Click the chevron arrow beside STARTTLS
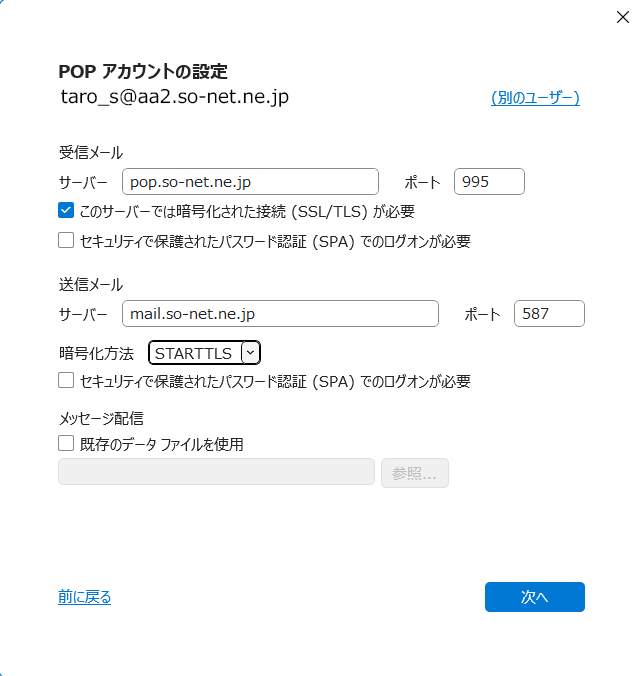Screen dimensions: 639x676 pos(250,353)
